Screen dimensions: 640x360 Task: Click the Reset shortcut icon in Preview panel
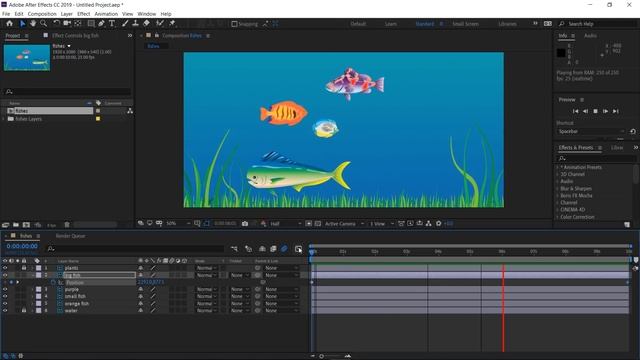(633, 131)
